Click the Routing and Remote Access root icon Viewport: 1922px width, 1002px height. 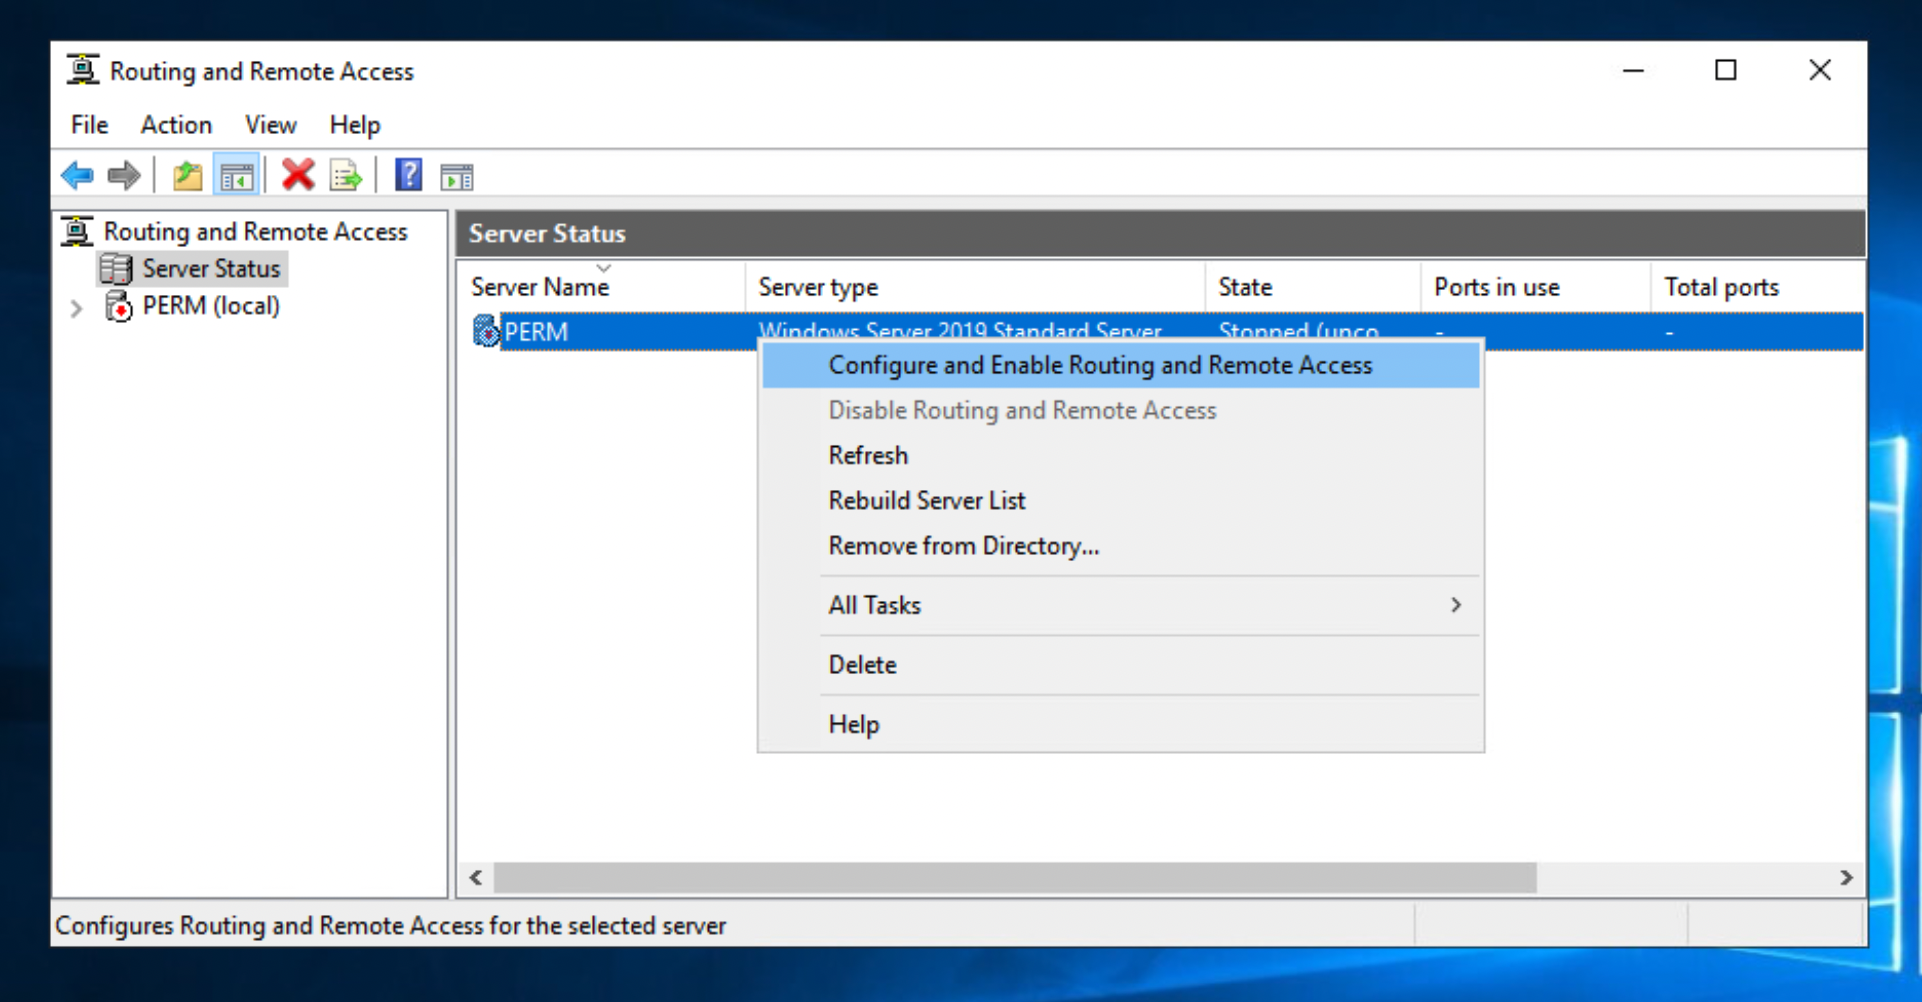75,230
